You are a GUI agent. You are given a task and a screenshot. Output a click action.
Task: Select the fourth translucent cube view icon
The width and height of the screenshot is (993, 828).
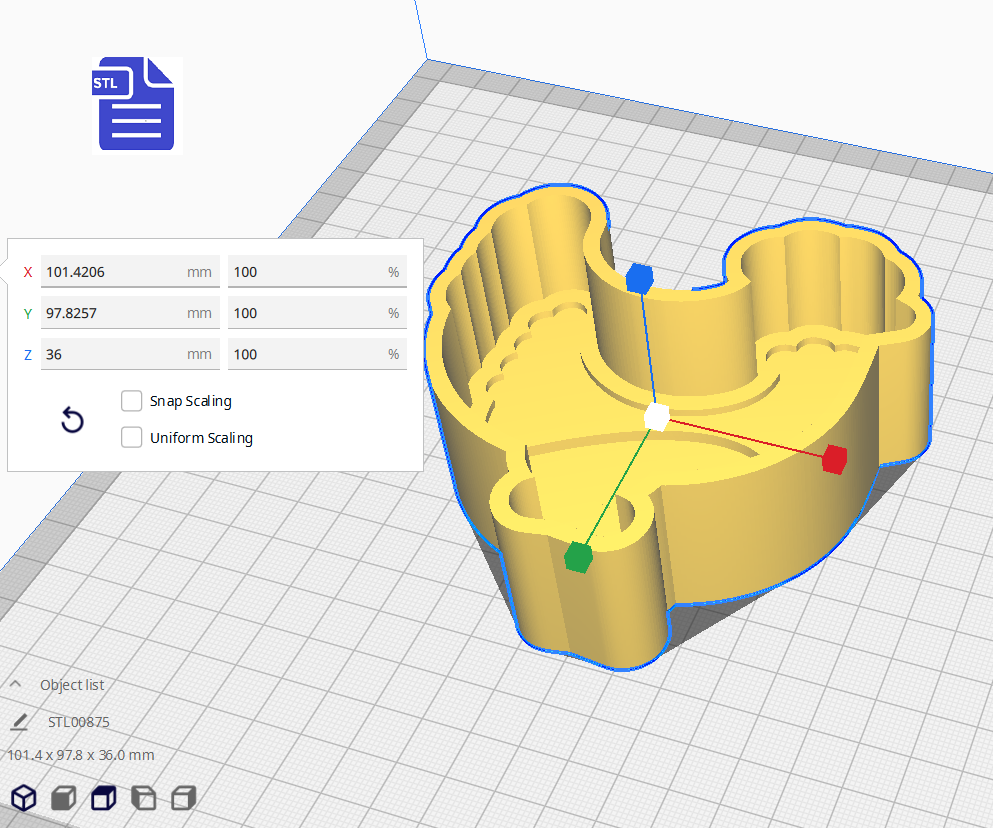click(x=142, y=797)
